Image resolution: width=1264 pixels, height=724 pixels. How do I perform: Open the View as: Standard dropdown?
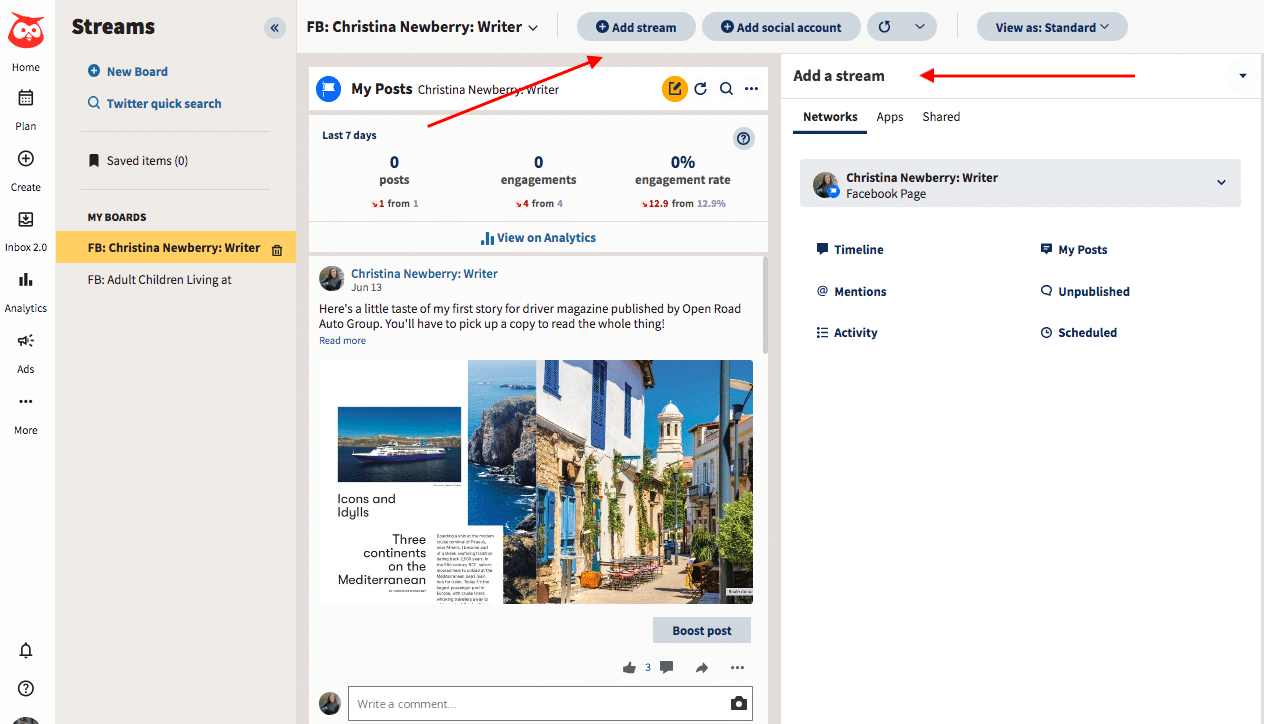point(1052,27)
